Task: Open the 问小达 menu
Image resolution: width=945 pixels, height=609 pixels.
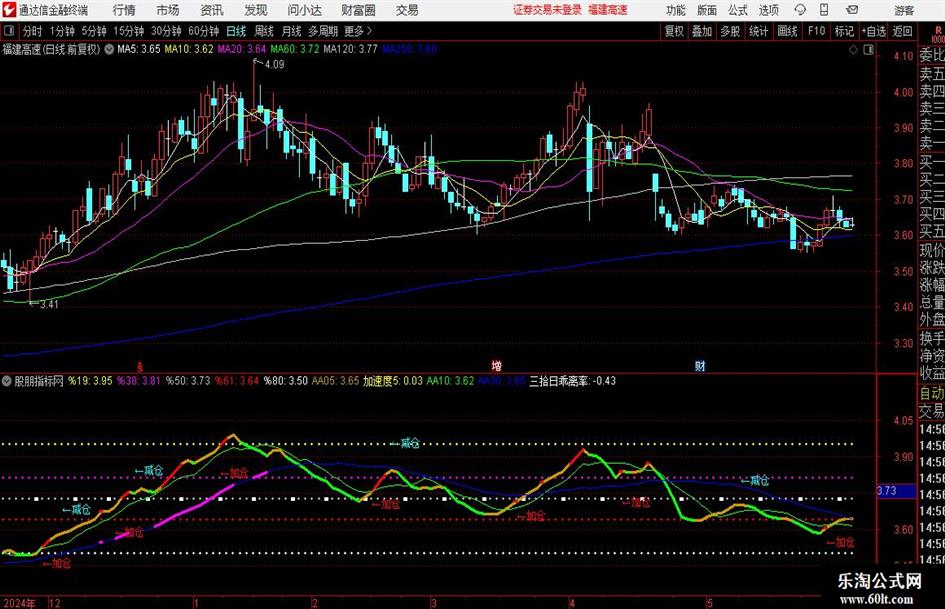Action: pyautogui.click(x=304, y=10)
